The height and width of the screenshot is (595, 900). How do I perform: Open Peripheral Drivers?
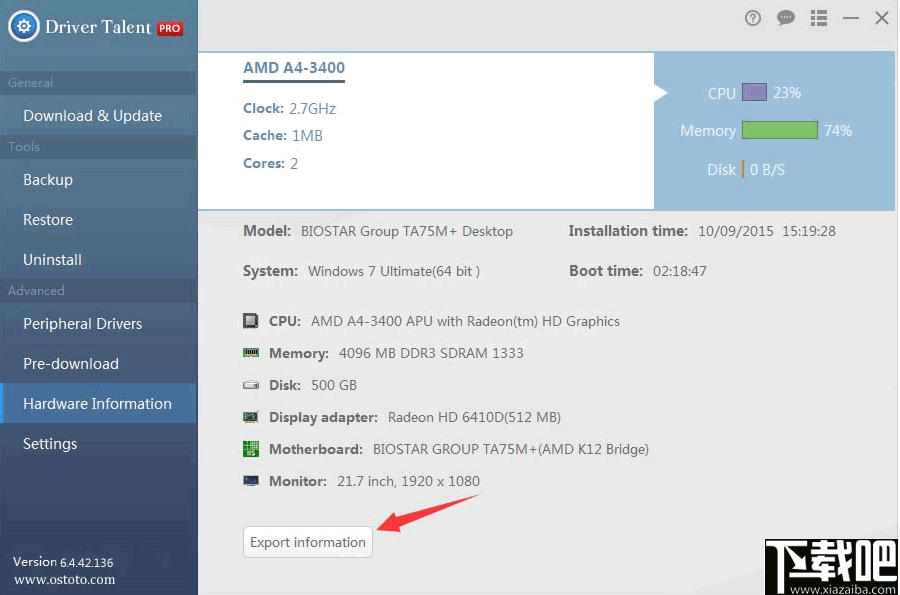click(x=82, y=323)
